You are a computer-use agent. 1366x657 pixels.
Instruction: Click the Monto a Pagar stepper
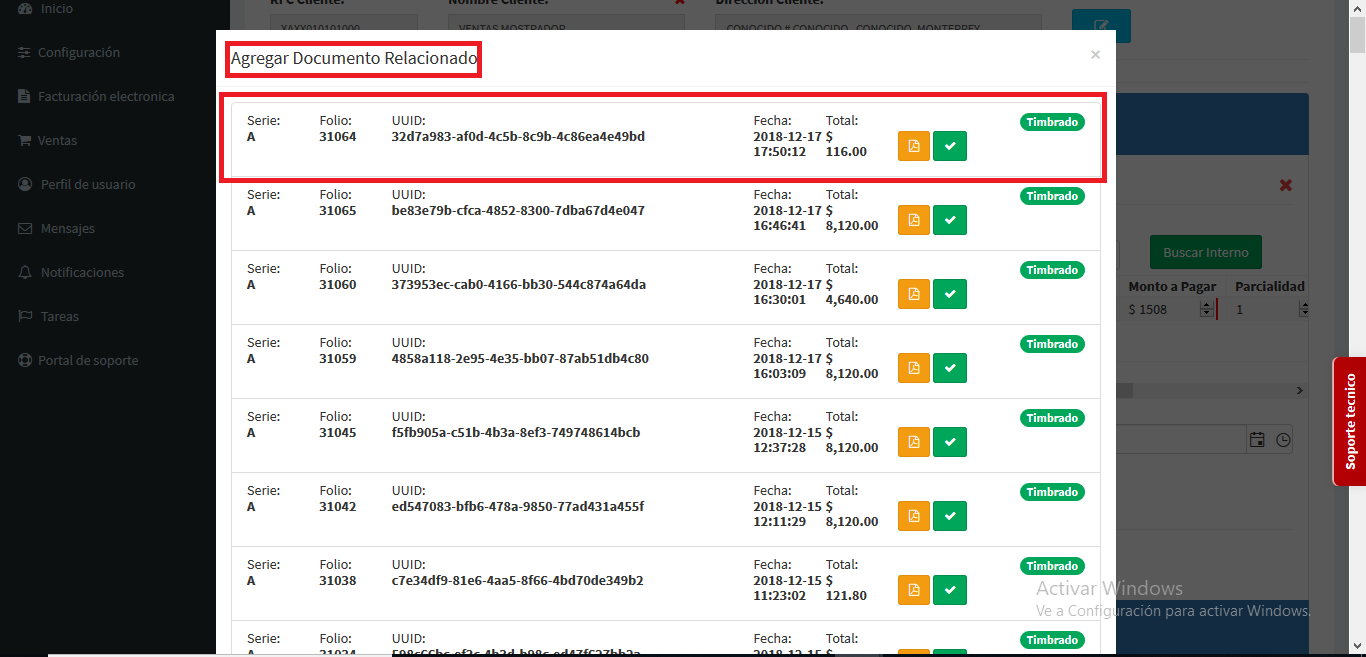pyautogui.click(x=1205, y=310)
